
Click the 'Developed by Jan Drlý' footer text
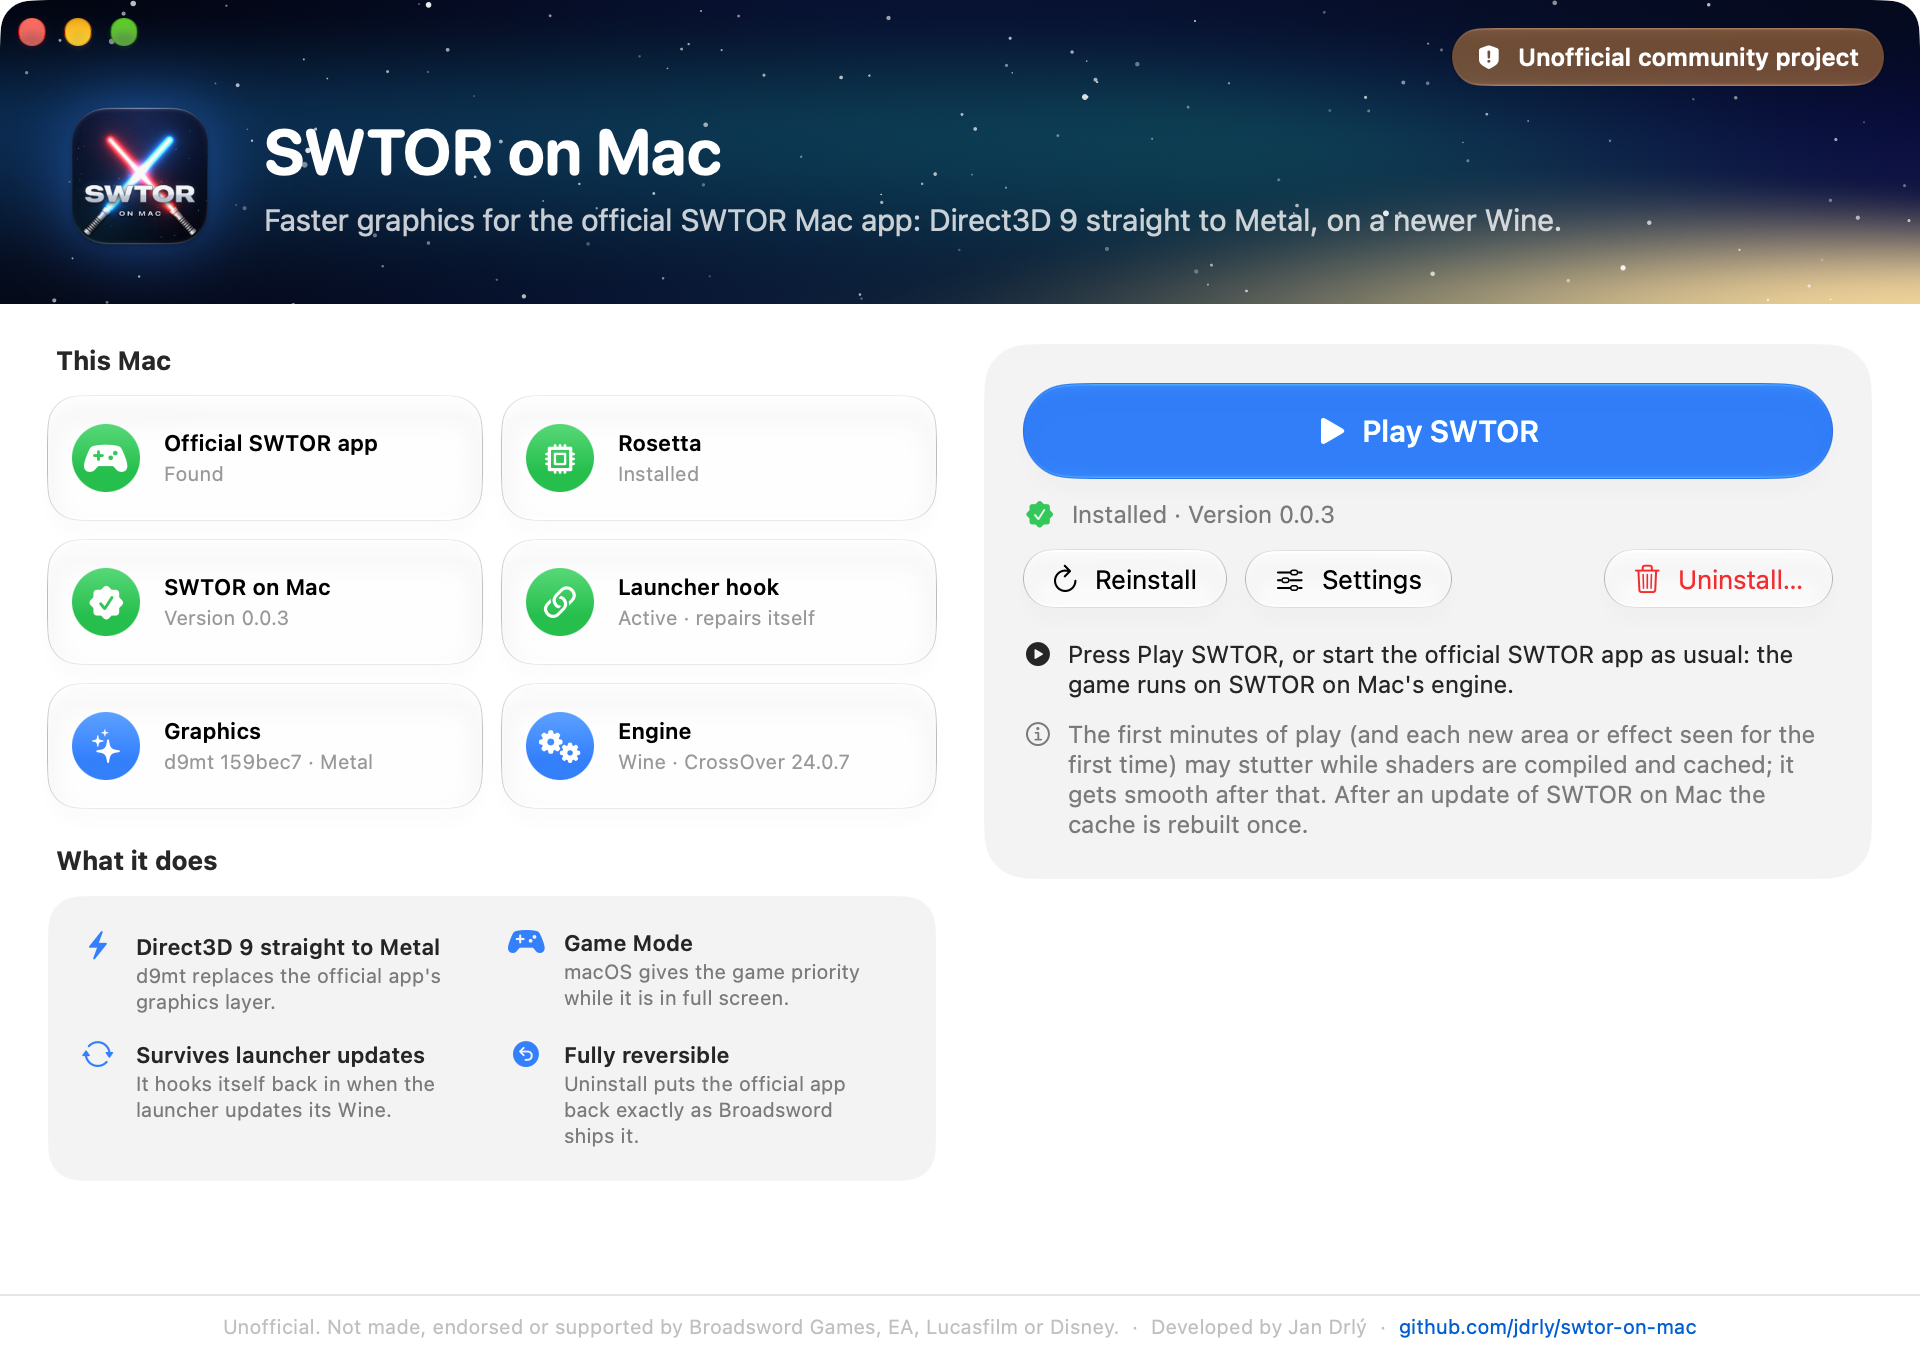tap(1258, 1327)
